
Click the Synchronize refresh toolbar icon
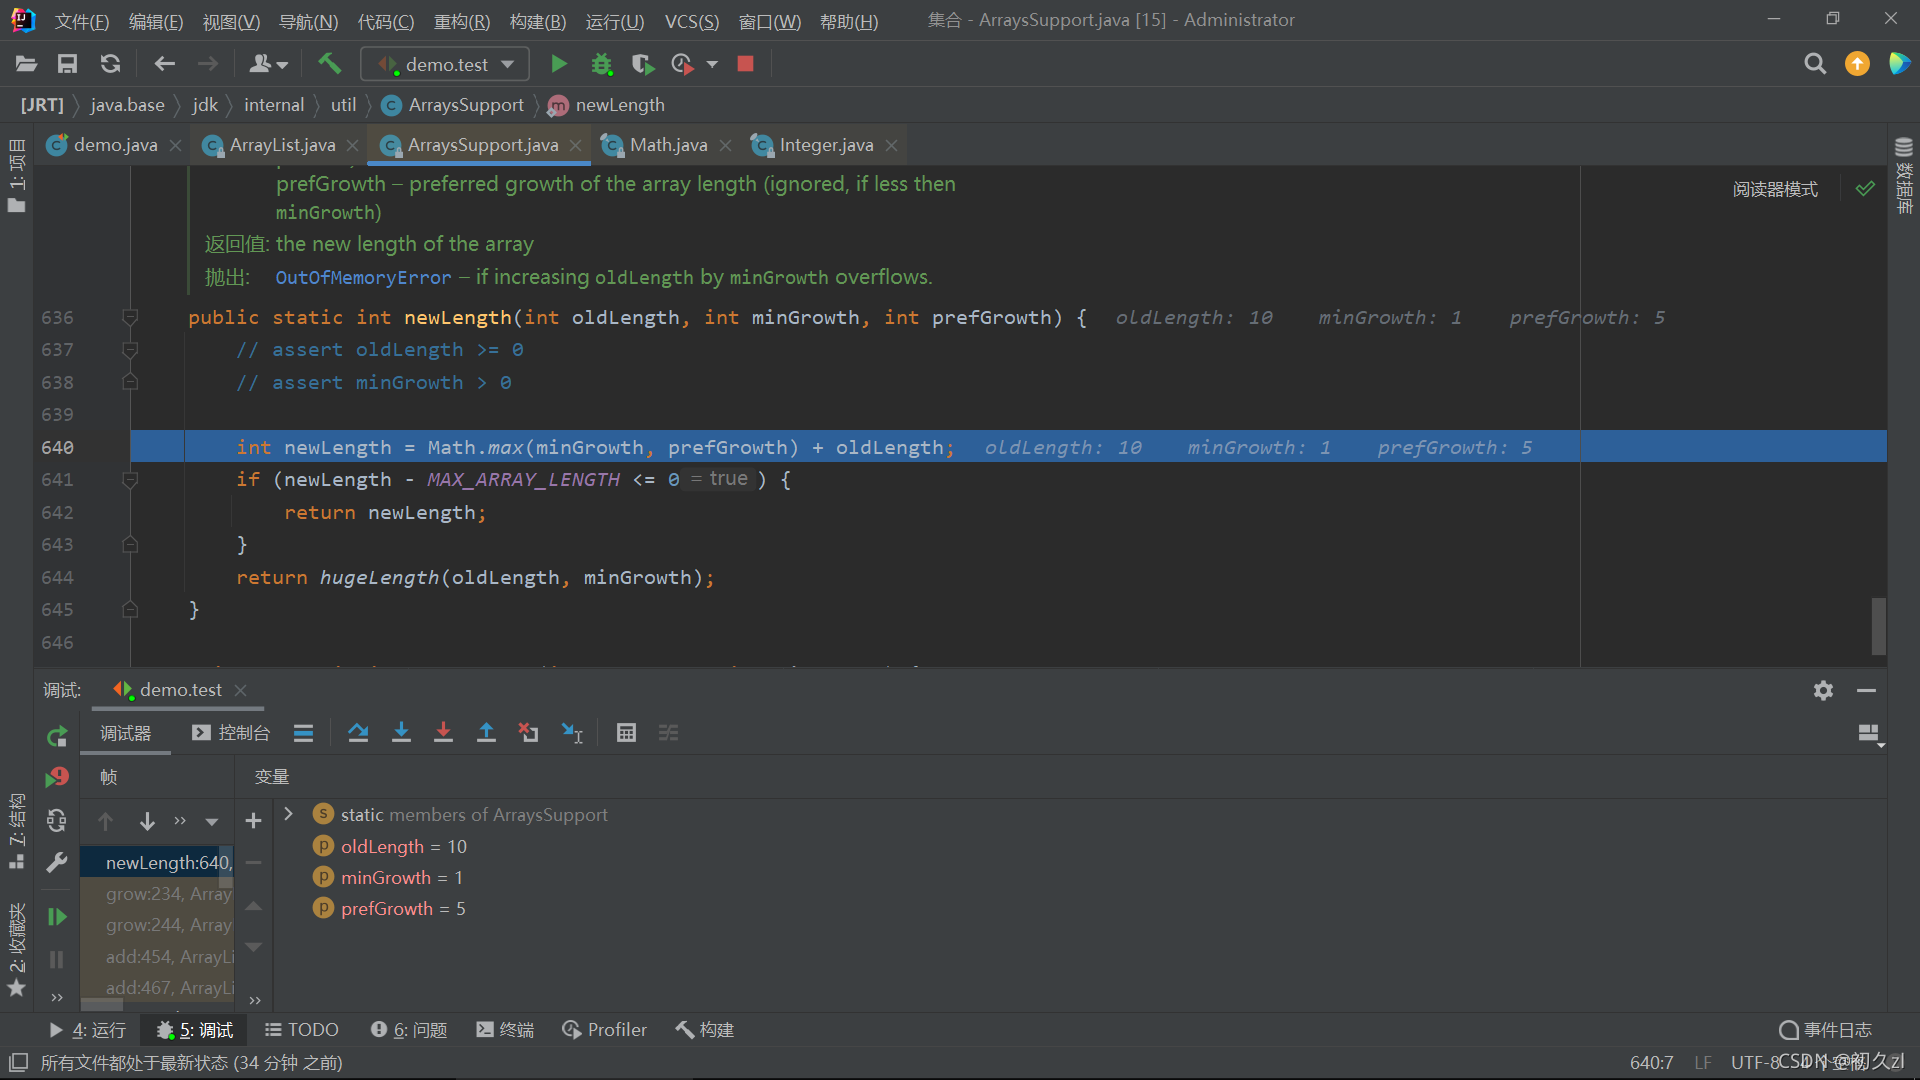click(x=110, y=64)
